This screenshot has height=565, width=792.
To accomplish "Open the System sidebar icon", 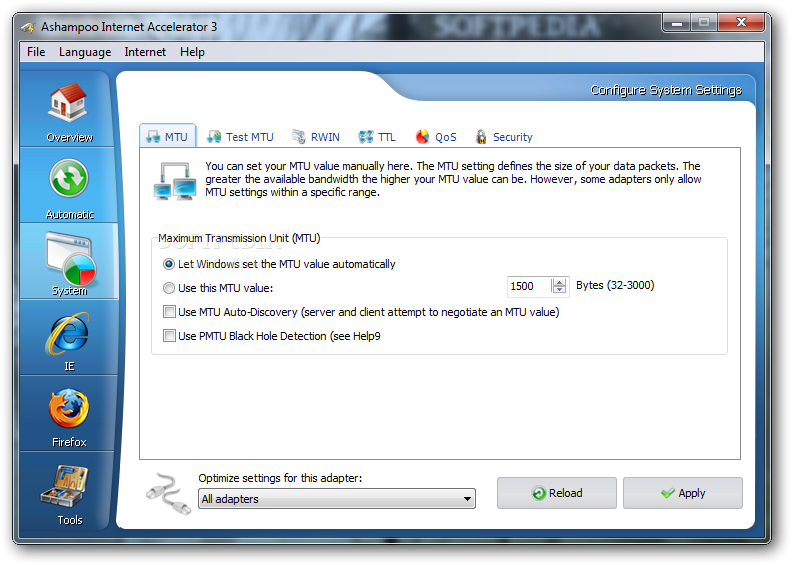I will tap(70, 259).
